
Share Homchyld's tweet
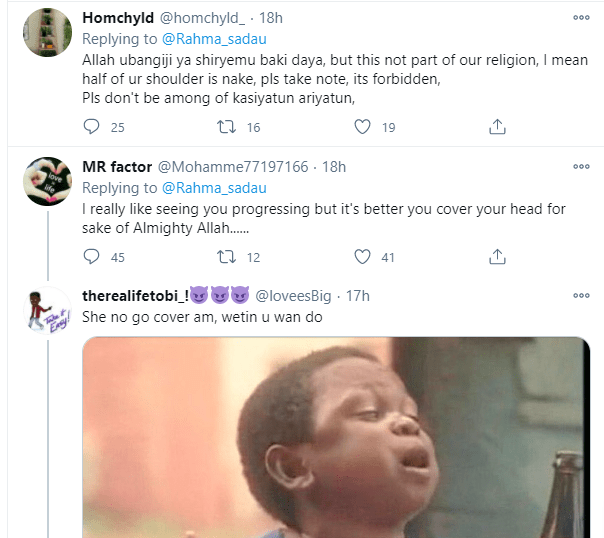tap(497, 127)
